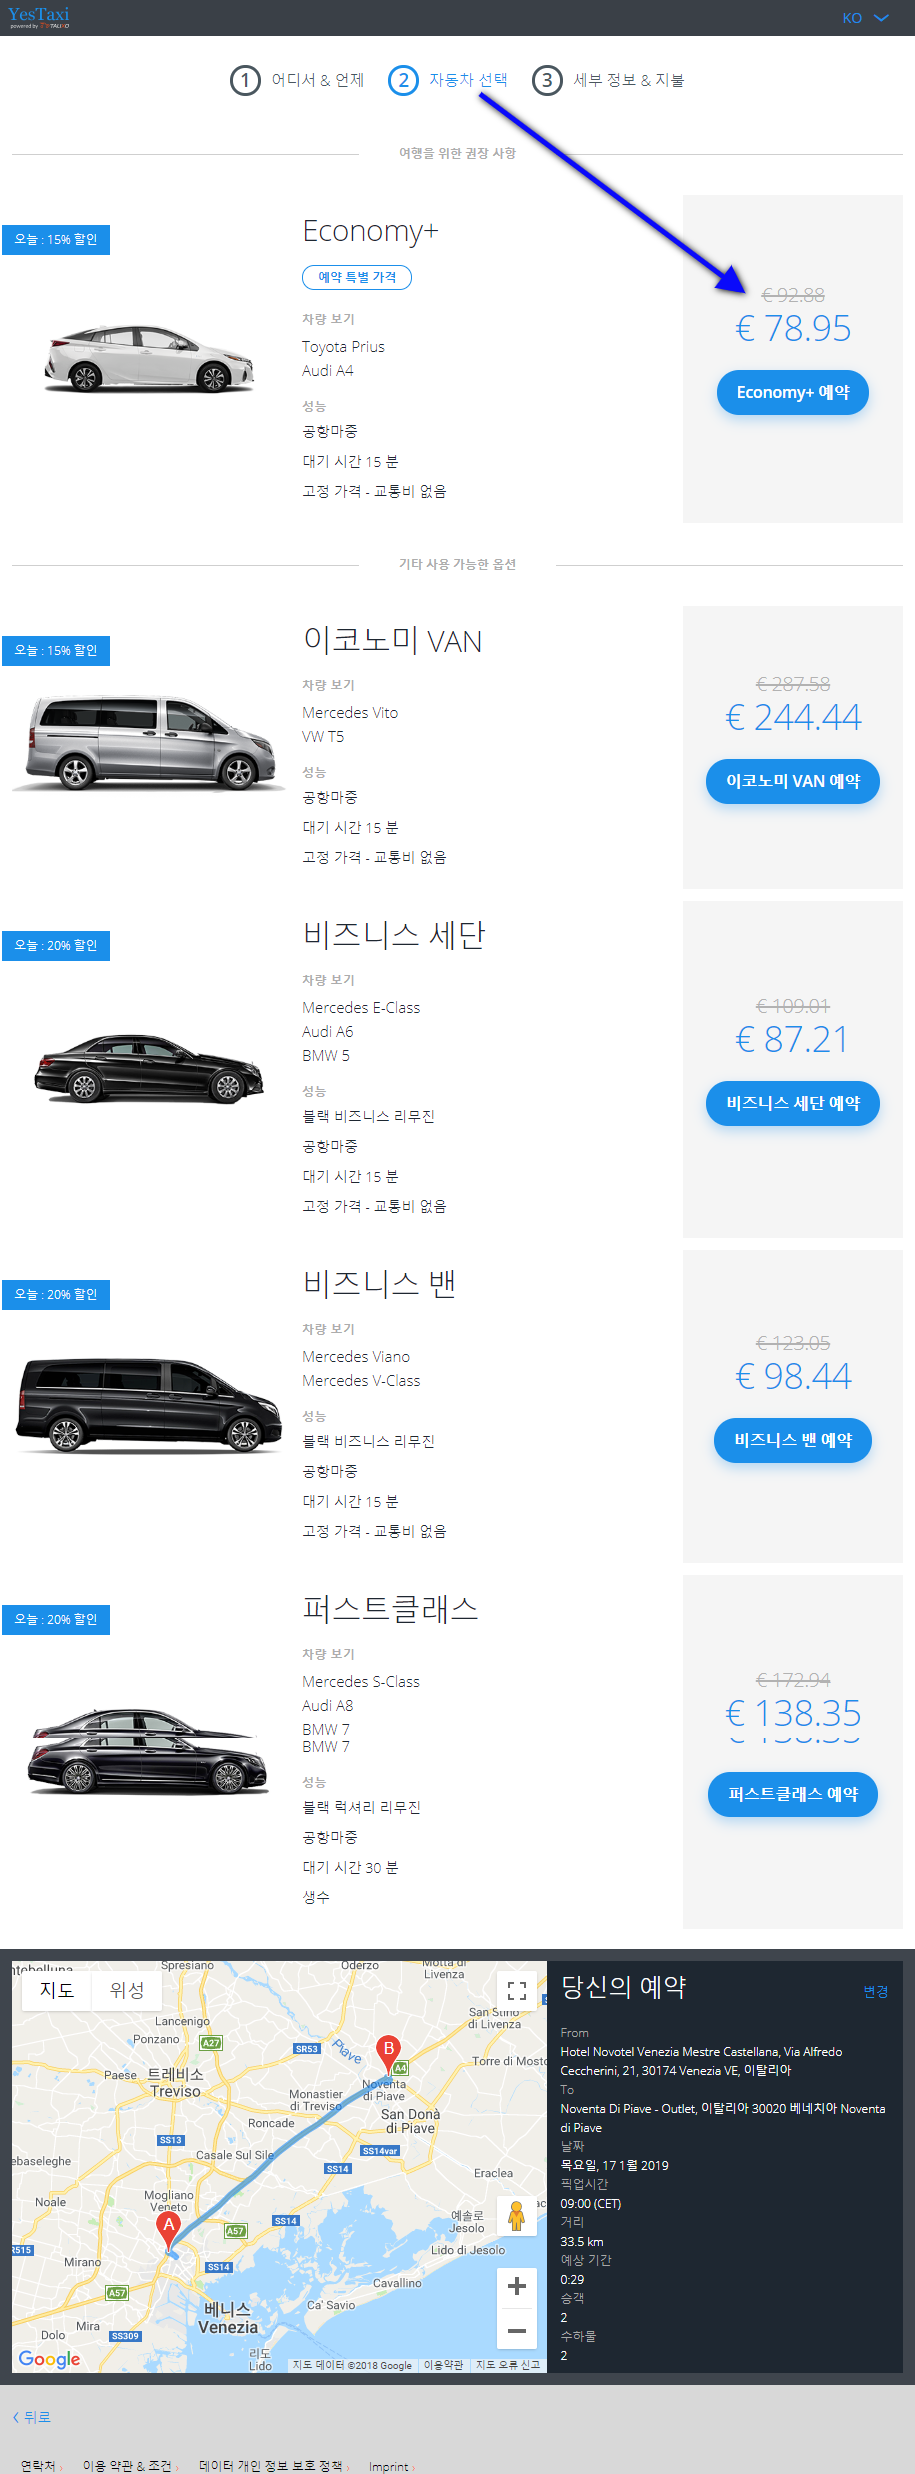915x2474 pixels.
Task: Book the 퍼스트클래스 car
Action: (x=793, y=1794)
